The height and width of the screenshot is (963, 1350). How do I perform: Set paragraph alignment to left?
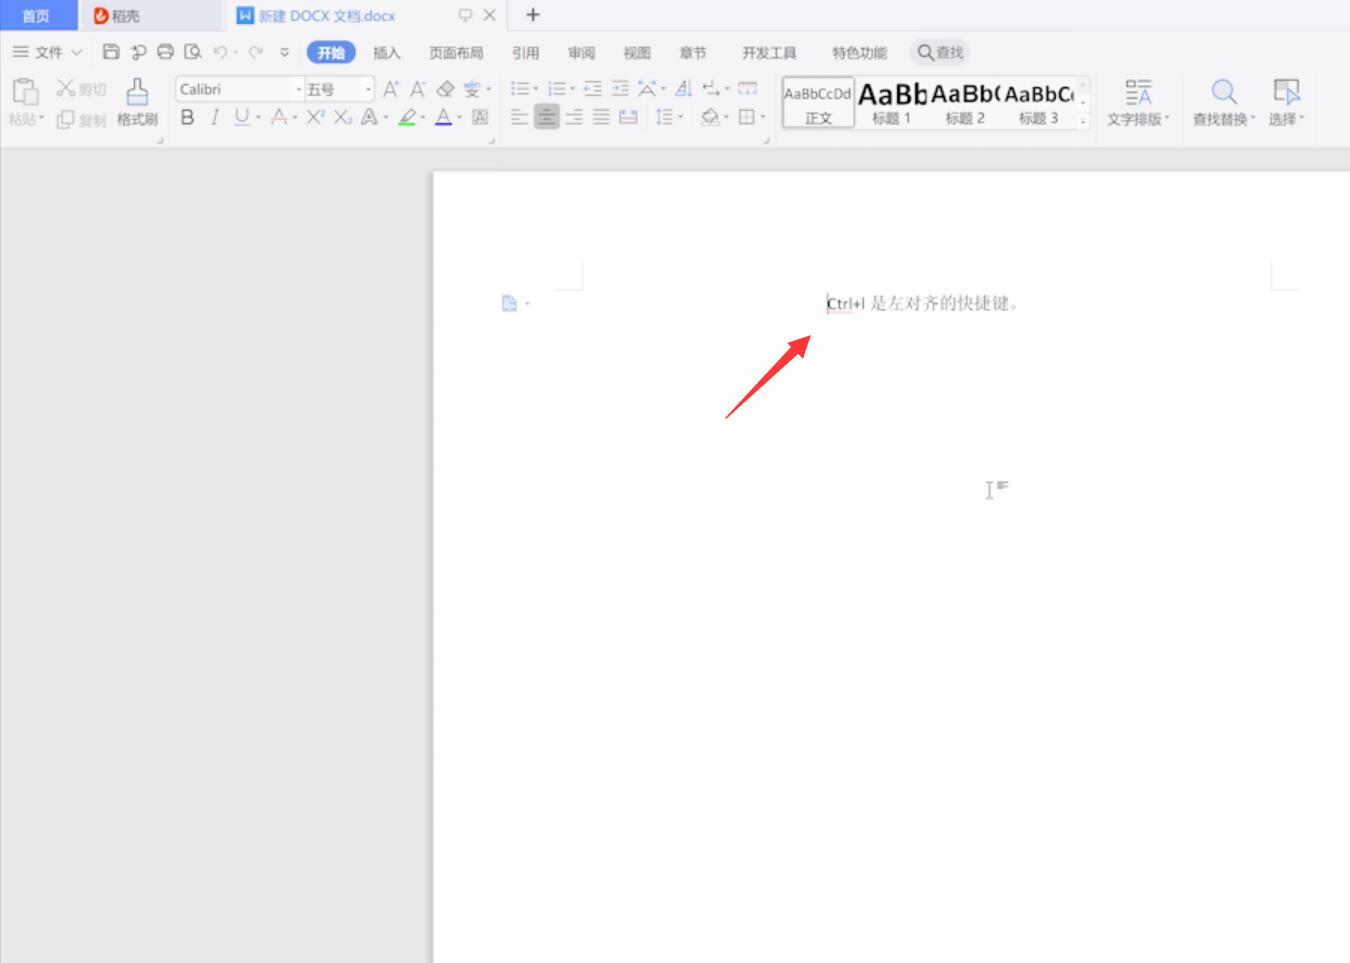coord(519,117)
